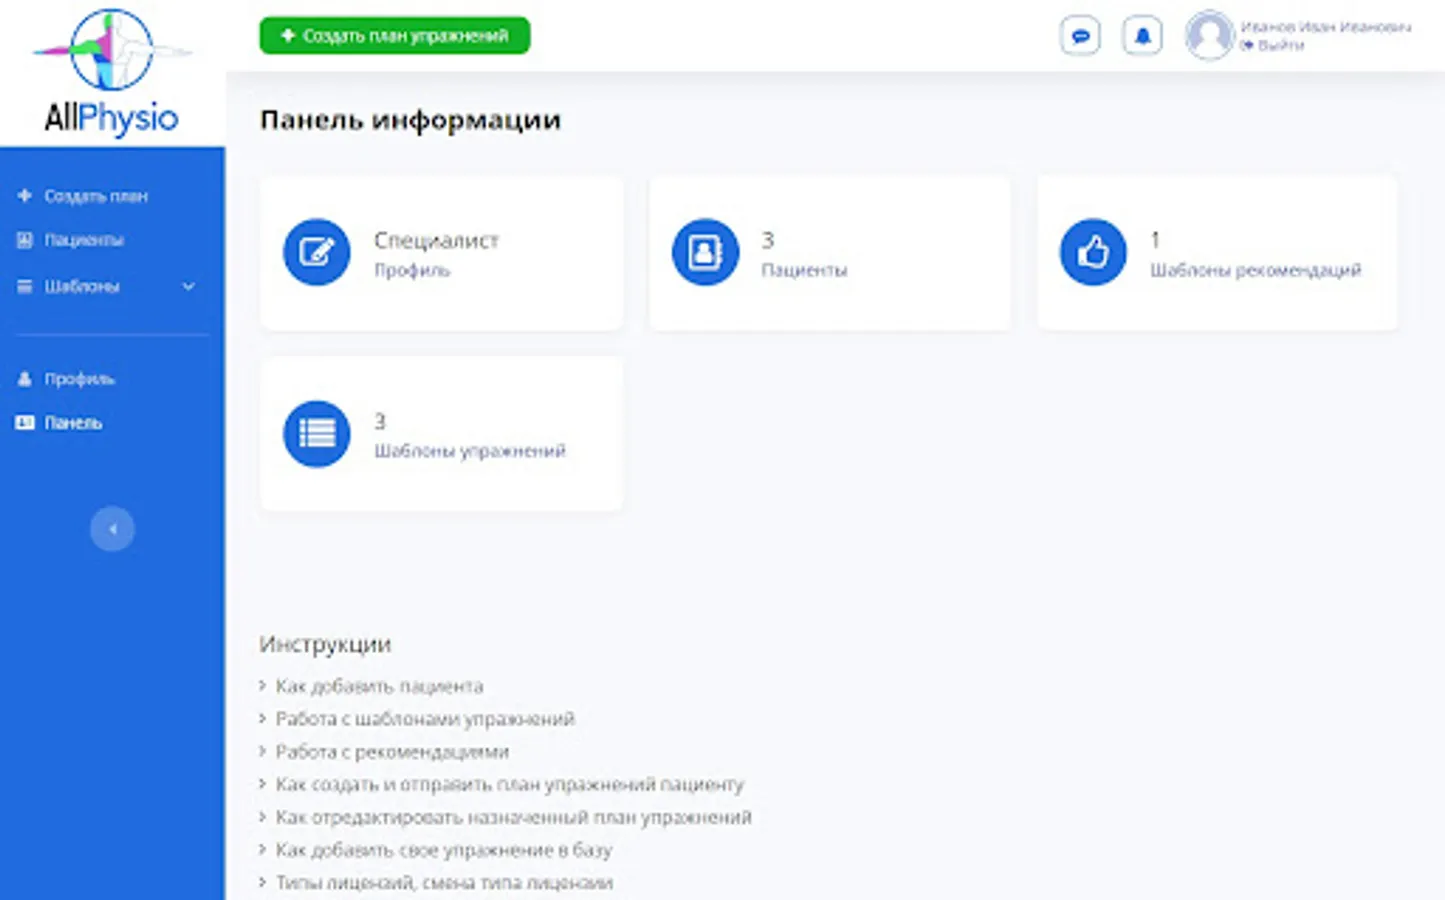Viewport: 1445px width, 900px height.
Task: Click the user avatar picture in header
Action: coord(1209,35)
